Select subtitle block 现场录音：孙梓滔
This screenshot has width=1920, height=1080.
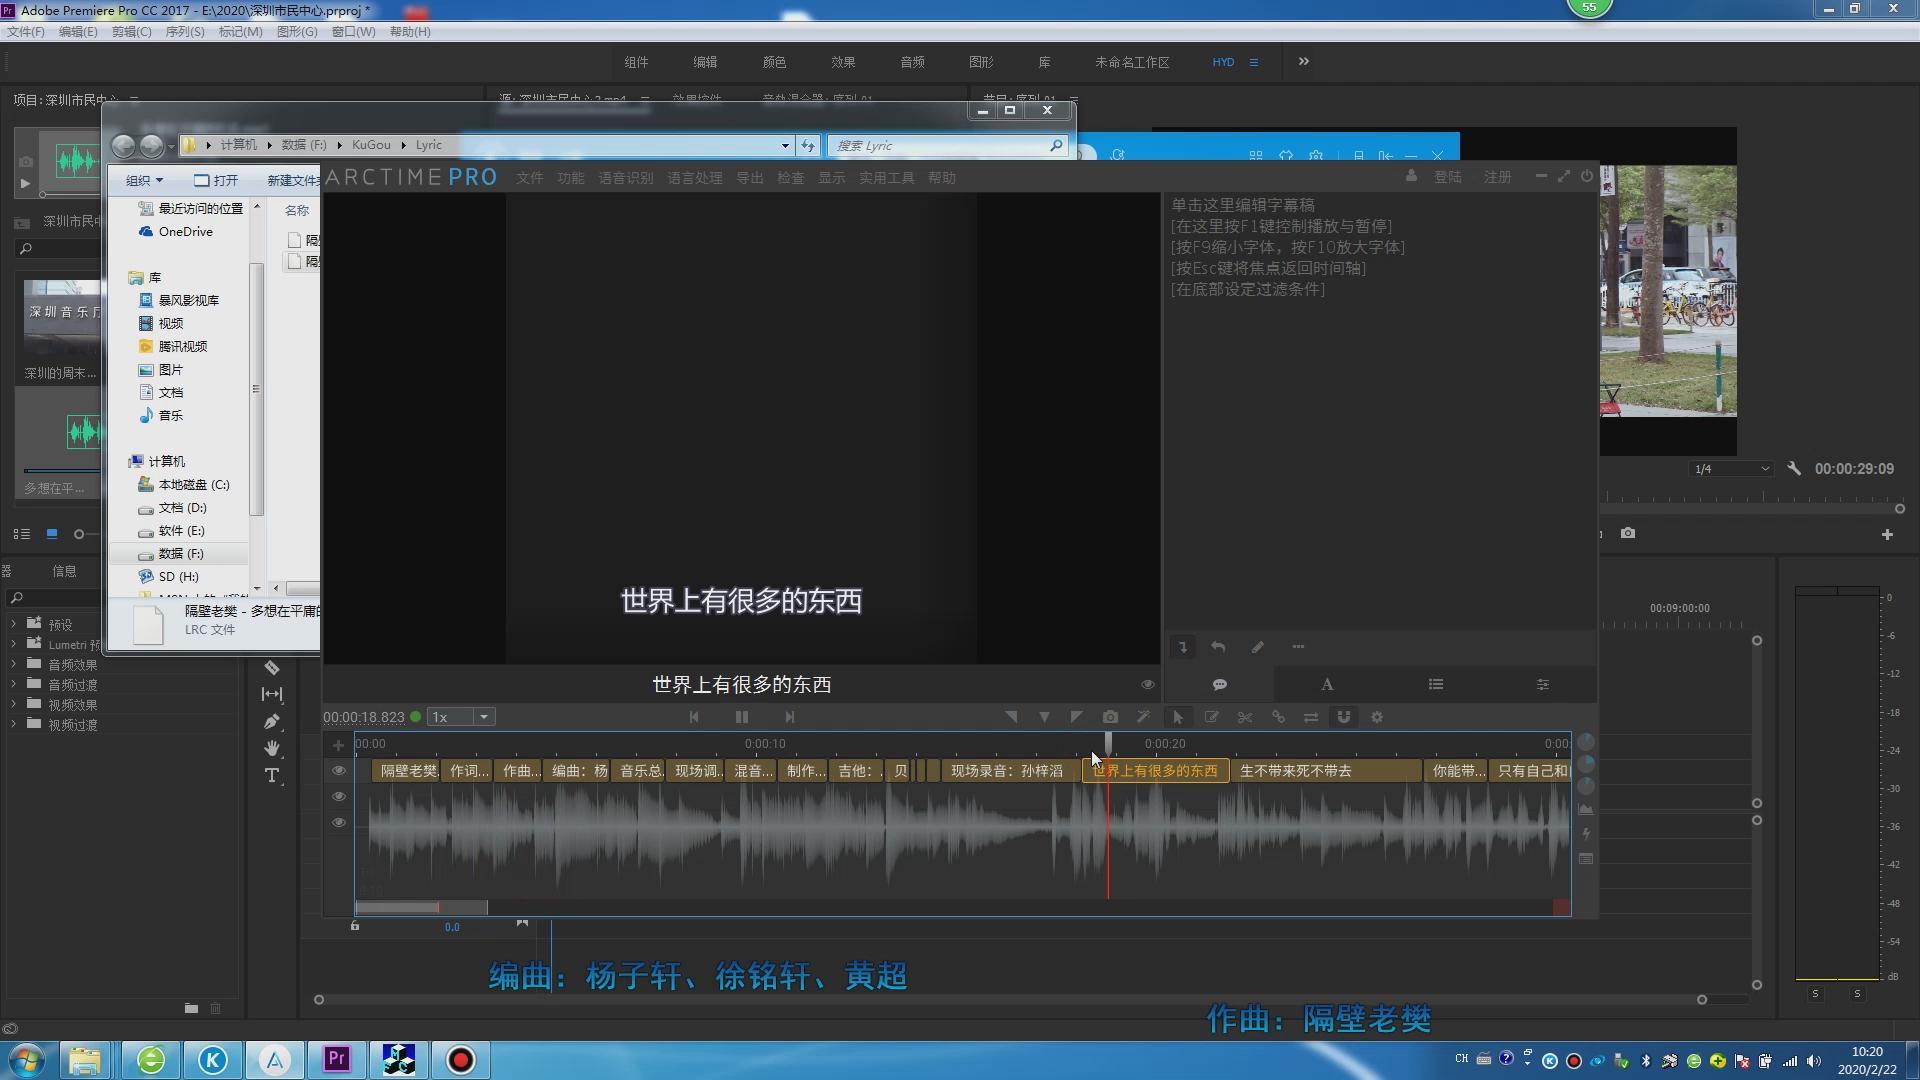point(1010,771)
